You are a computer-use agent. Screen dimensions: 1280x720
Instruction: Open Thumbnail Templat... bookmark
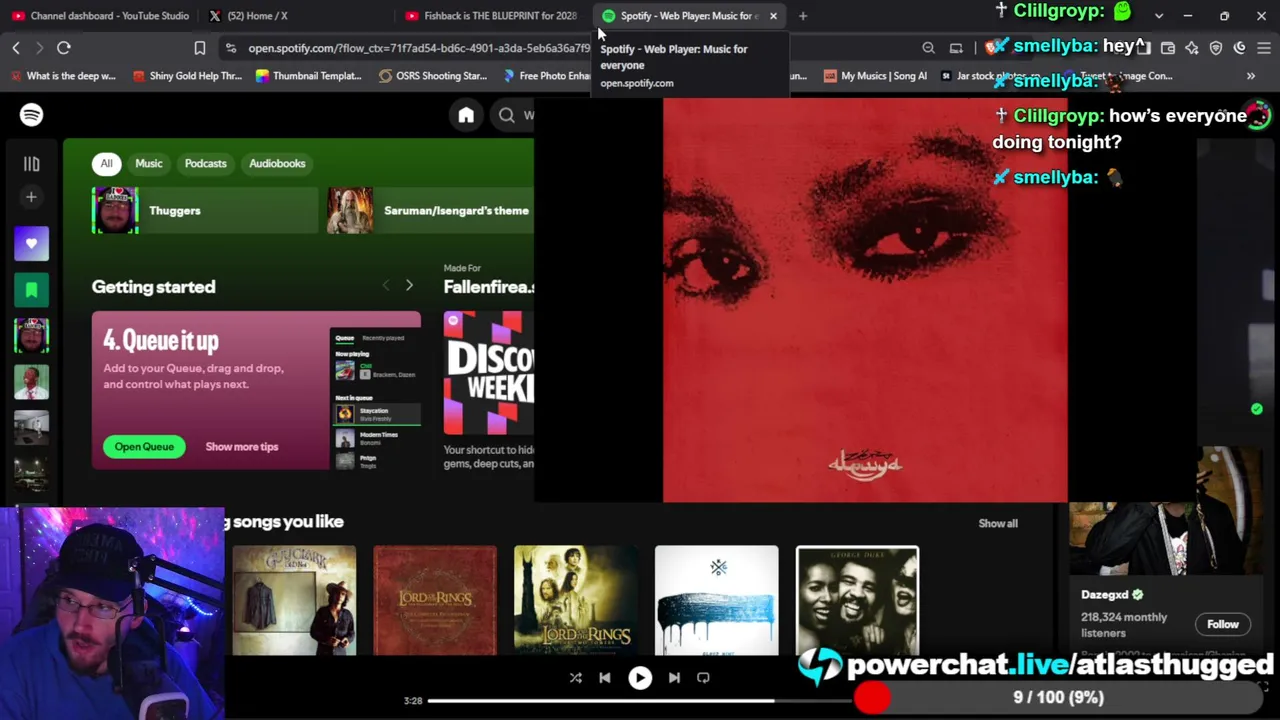pyautogui.click(x=309, y=76)
